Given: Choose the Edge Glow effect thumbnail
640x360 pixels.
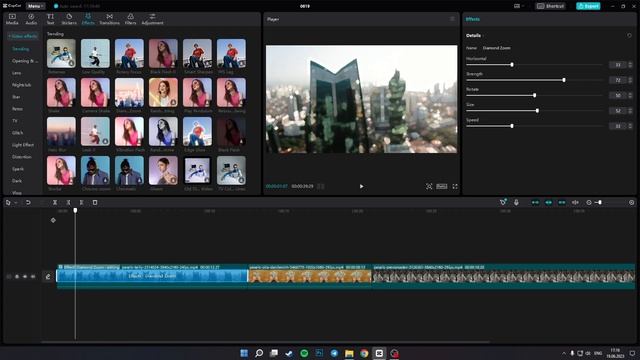Looking at the screenshot, I should click(x=197, y=131).
